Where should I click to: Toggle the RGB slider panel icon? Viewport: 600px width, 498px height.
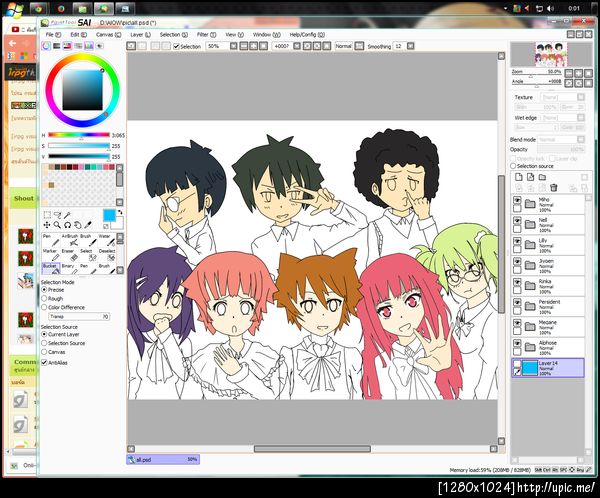[57, 46]
